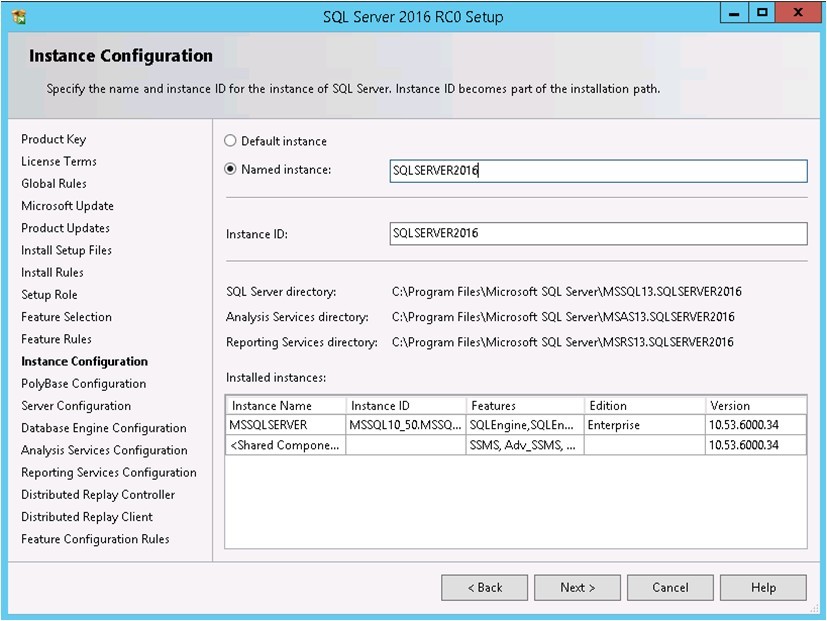Click the Edition column header
Screen dimensions: 827x621
click(x=645, y=405)
